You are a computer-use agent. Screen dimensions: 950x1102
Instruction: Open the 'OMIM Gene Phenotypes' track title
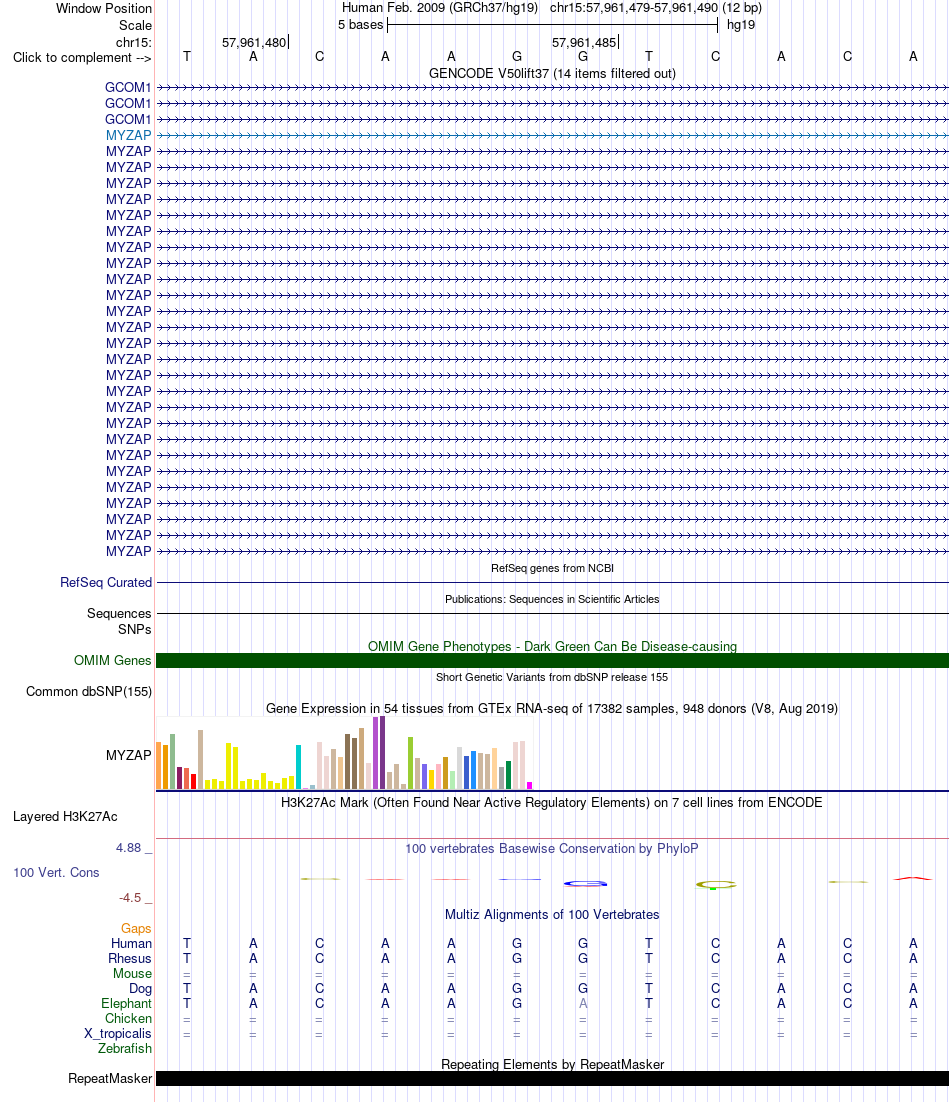click(552, 646)
